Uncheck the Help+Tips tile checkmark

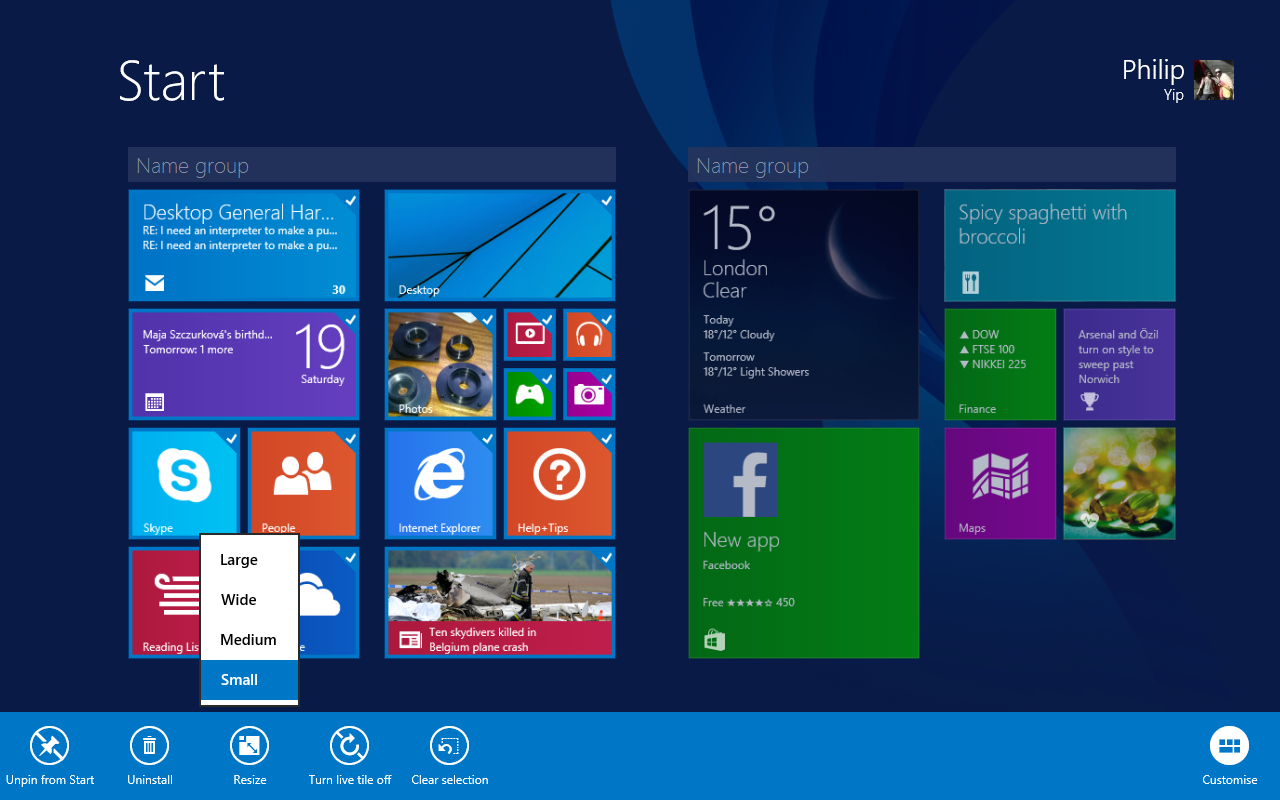coord(606,438)
